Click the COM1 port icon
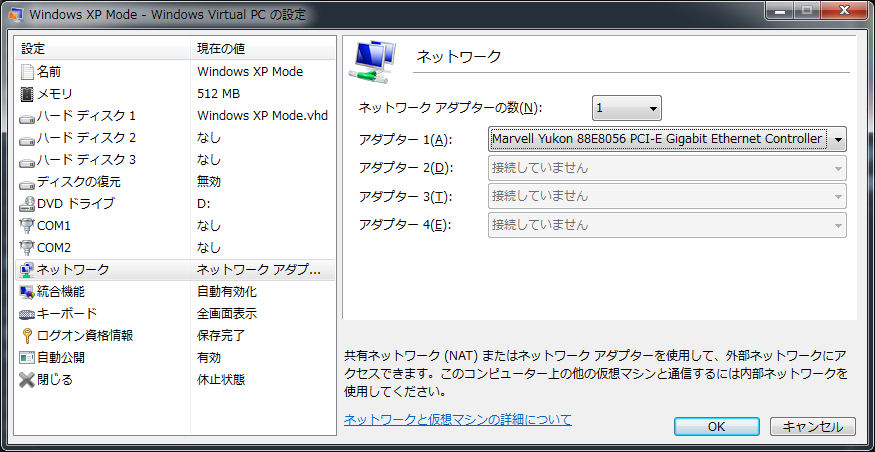 (27, 226)
